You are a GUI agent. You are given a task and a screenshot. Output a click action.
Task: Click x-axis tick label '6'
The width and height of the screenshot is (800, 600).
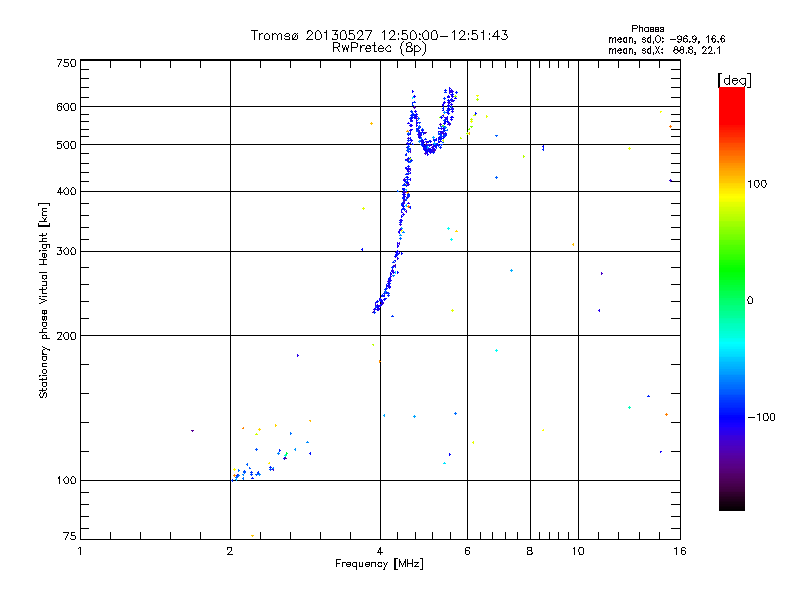467,551
